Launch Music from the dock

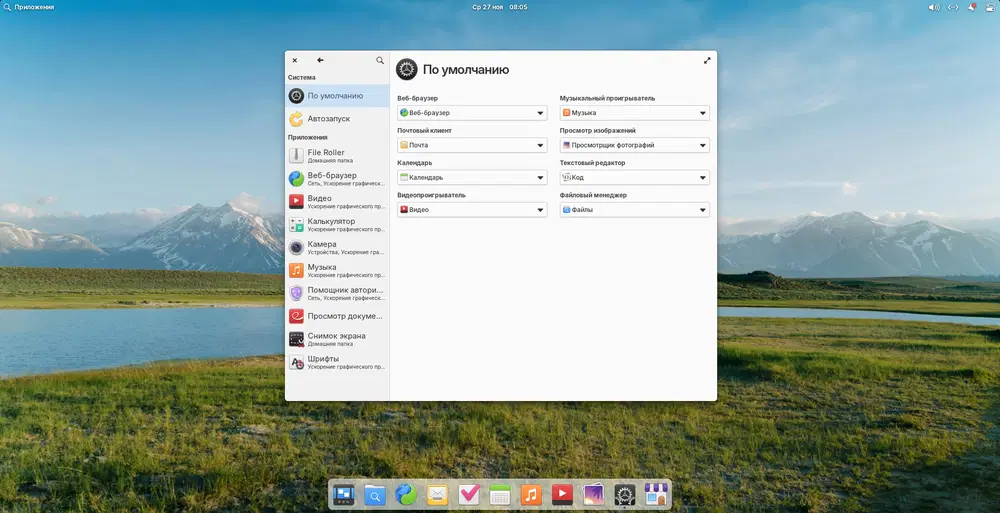coord(531,494)
